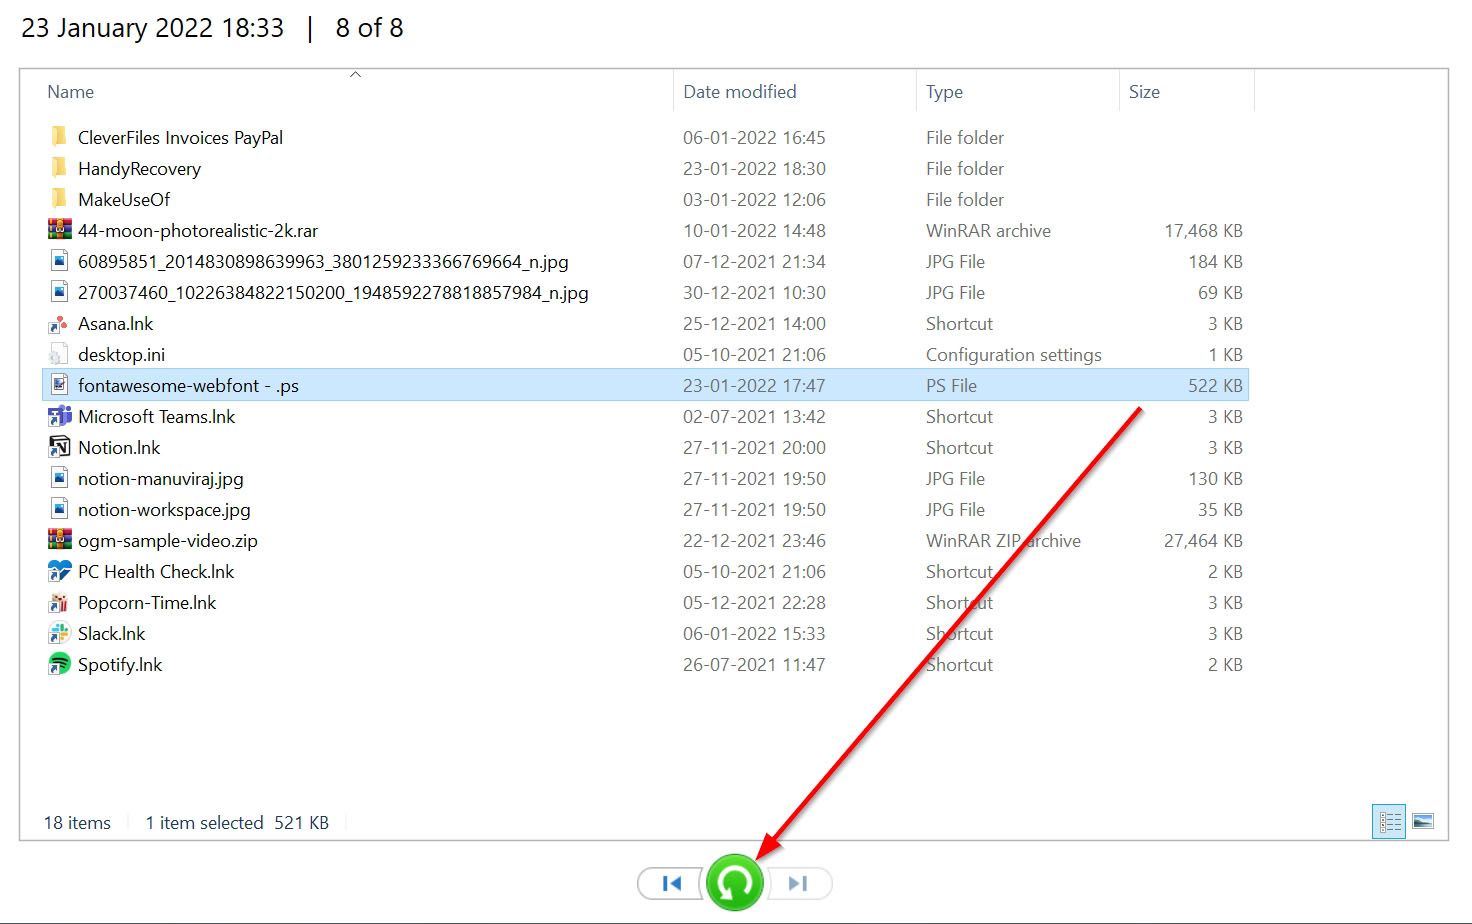The image size is (1472, 924).
Task: Click the date 23-01-2022 18:30
Action: pyautogui.click(x=754, y=169)
